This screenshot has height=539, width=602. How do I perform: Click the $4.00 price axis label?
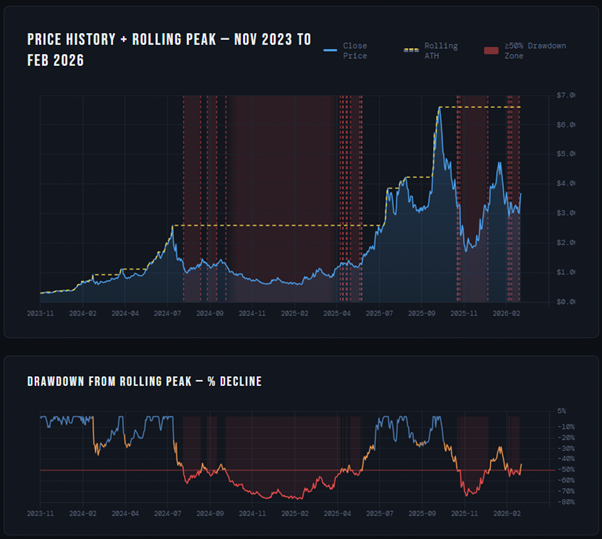[x=566, y=183]
